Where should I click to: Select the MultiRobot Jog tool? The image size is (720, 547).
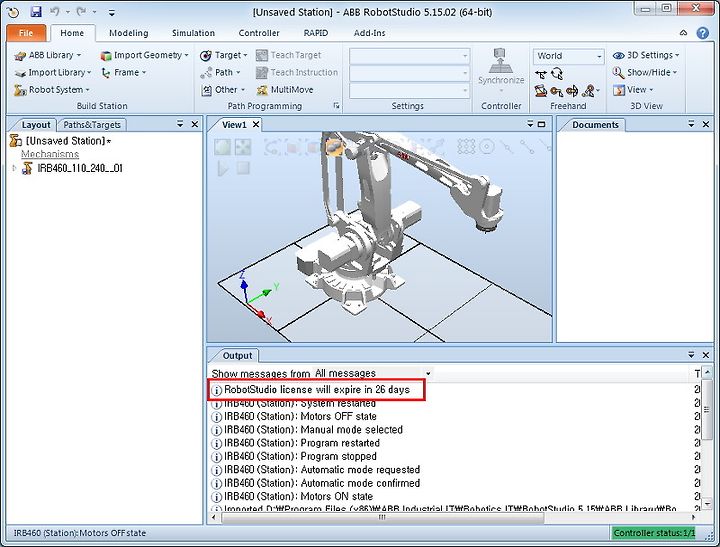(x=591, y=91)
